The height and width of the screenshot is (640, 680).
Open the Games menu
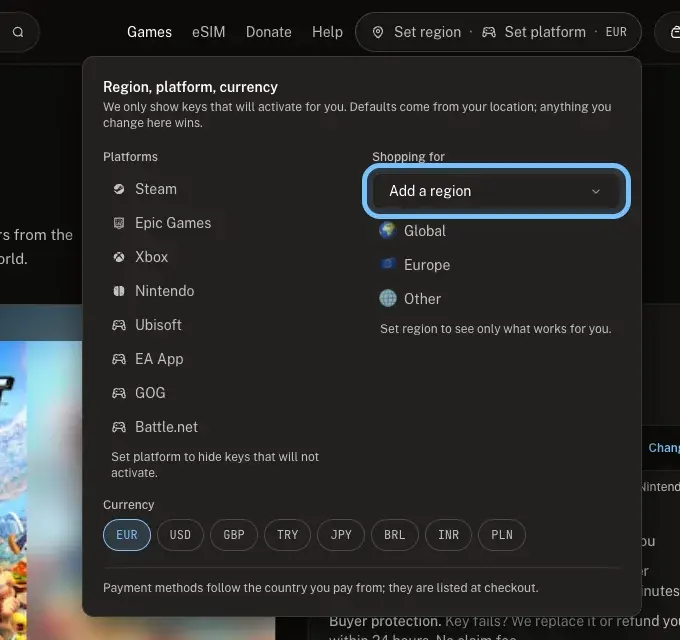coord(149,32)
